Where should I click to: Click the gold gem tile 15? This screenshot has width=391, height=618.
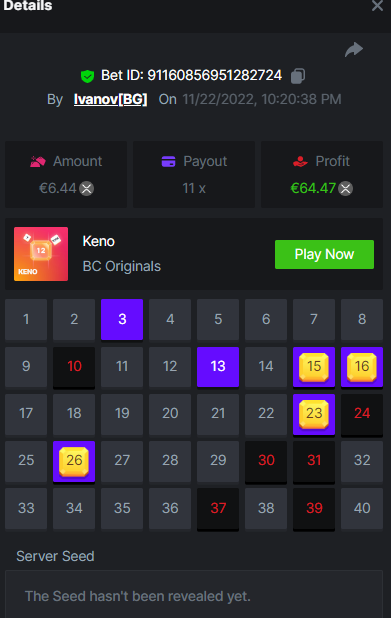314,367
